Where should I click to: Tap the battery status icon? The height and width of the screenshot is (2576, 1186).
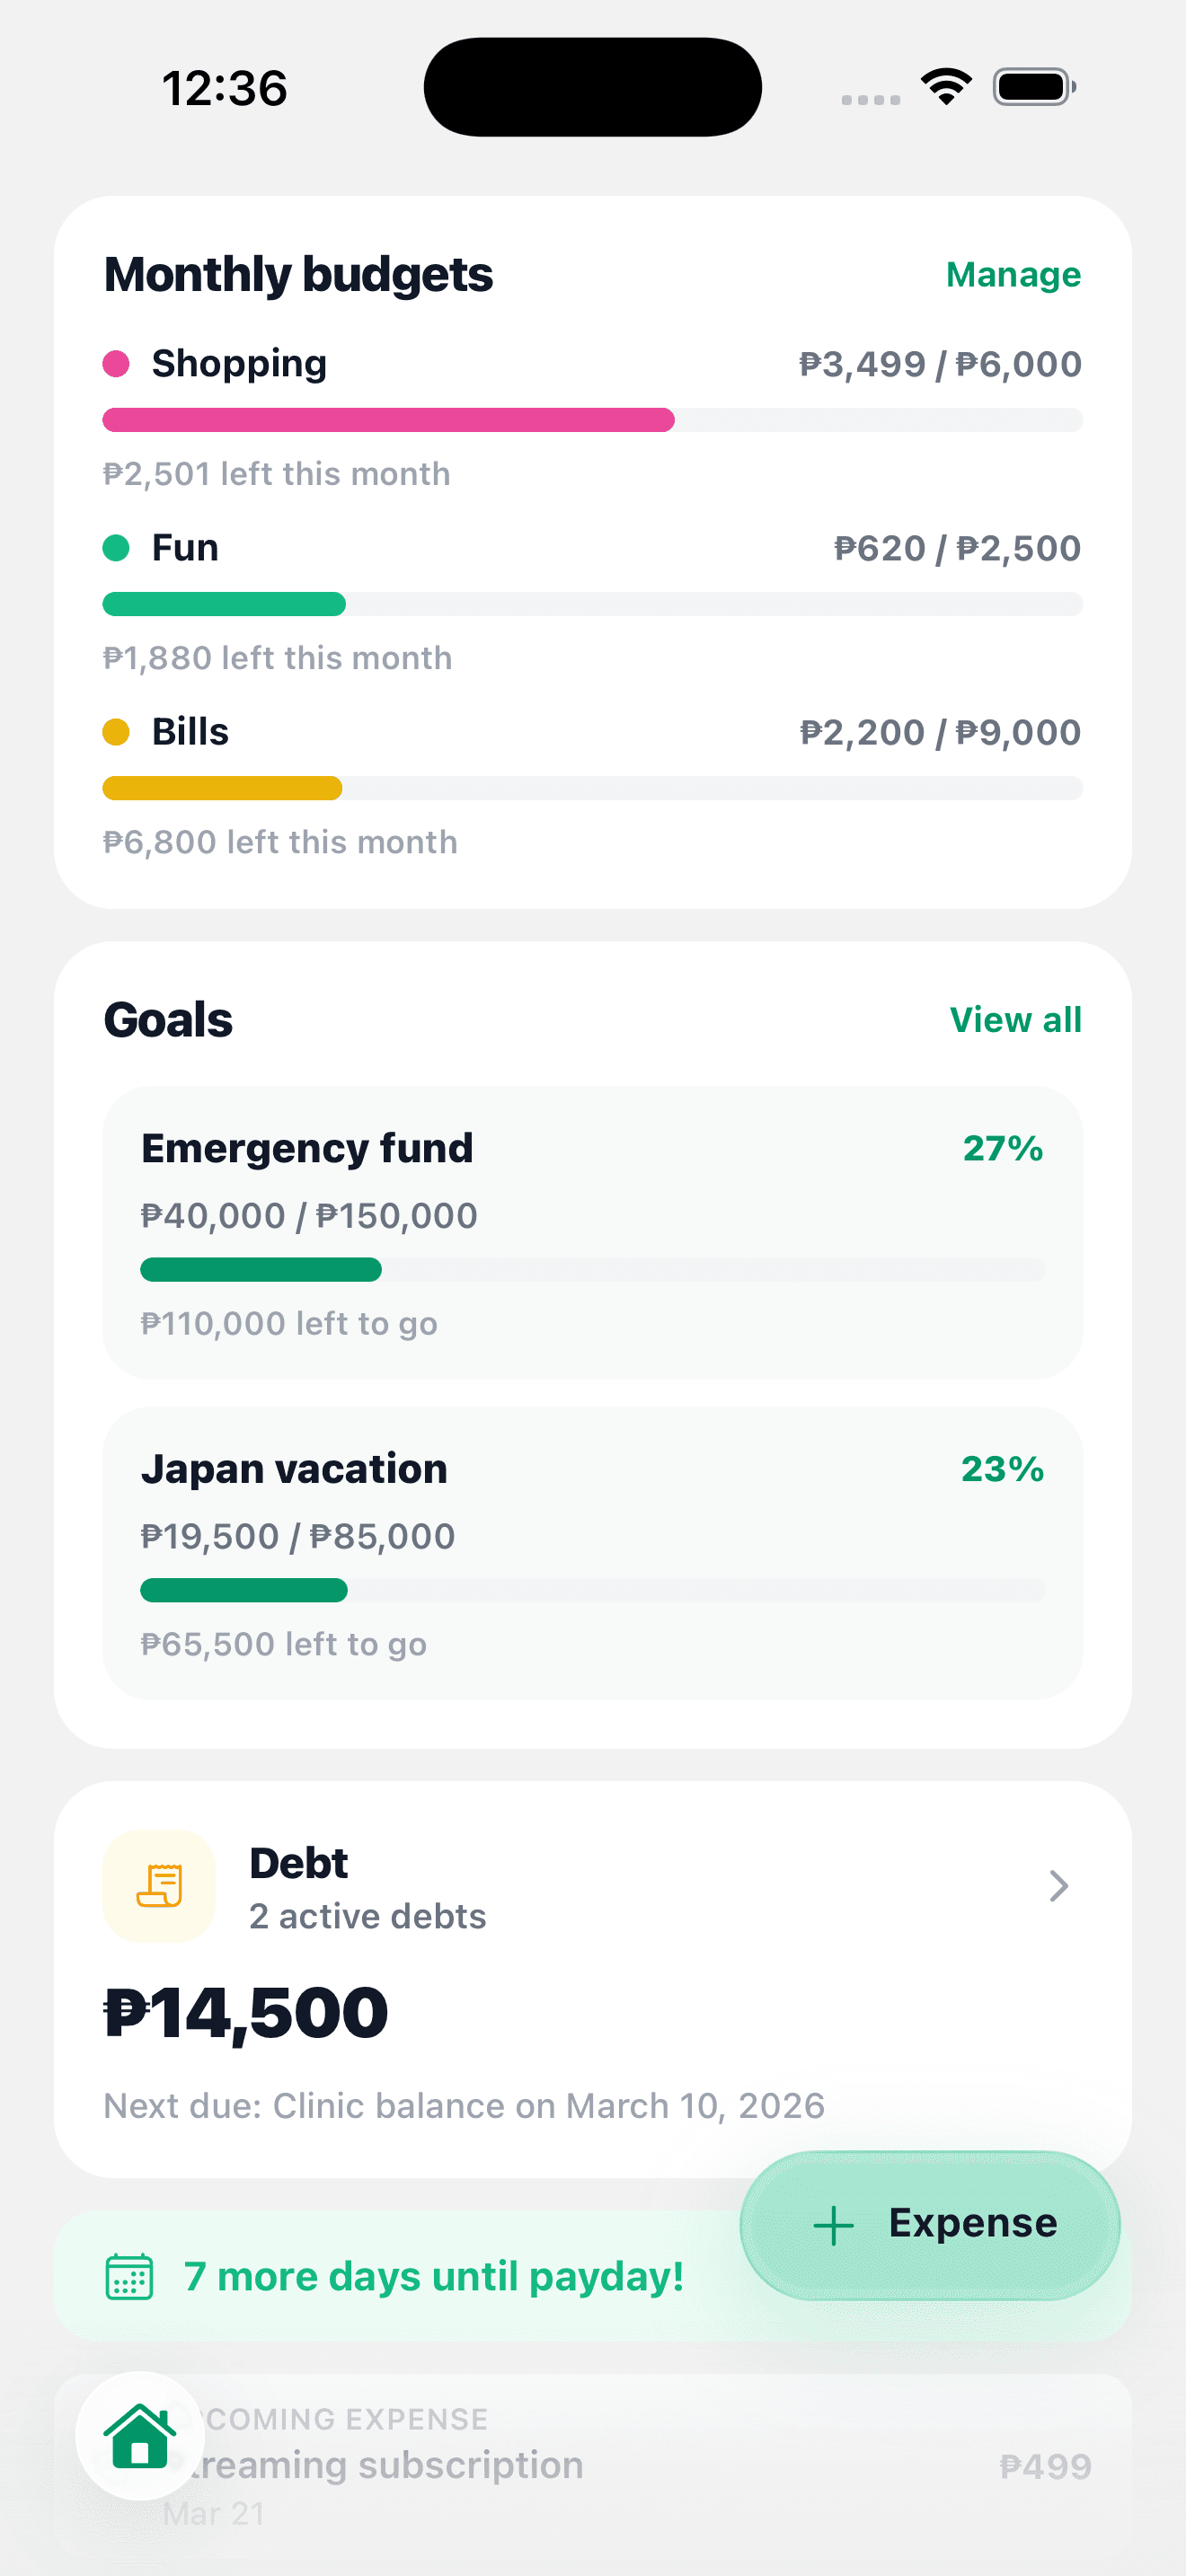point(1034,87)
